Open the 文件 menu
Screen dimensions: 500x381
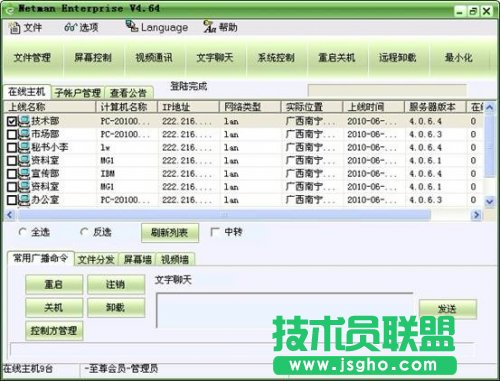[x=26, y=27]
